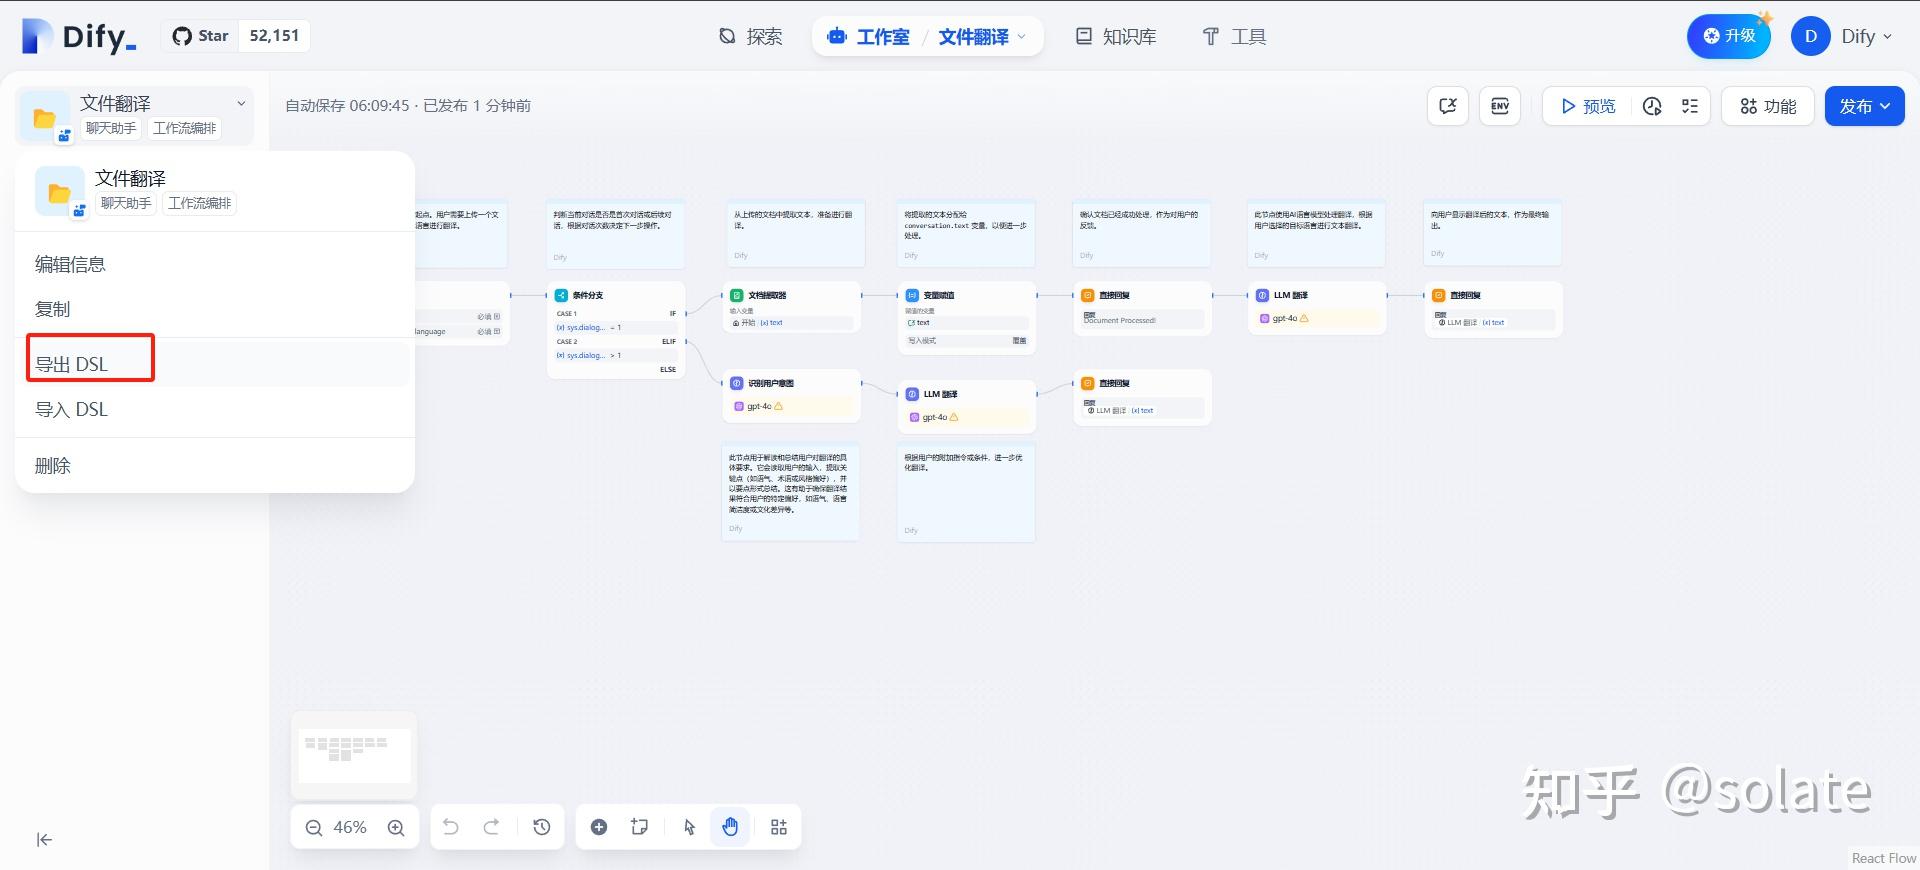The height and width of the screenshot is (870, 1920).
Task: Zoom in the canvas
Action: tap(396, 827)
